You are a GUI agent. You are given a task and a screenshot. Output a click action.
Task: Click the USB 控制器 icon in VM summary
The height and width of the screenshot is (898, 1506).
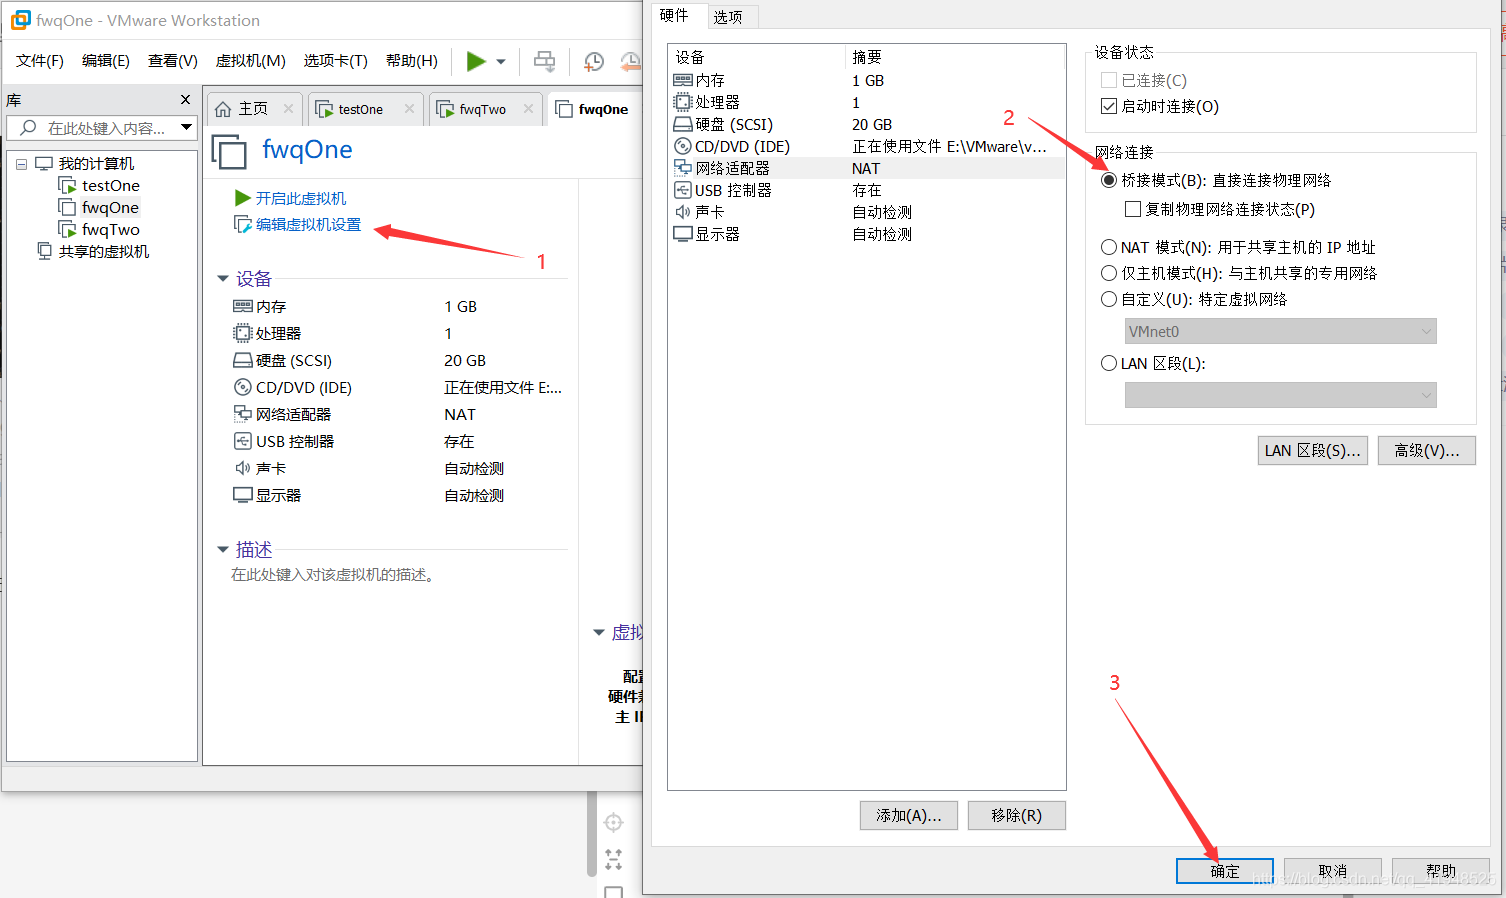coord(242,441)
